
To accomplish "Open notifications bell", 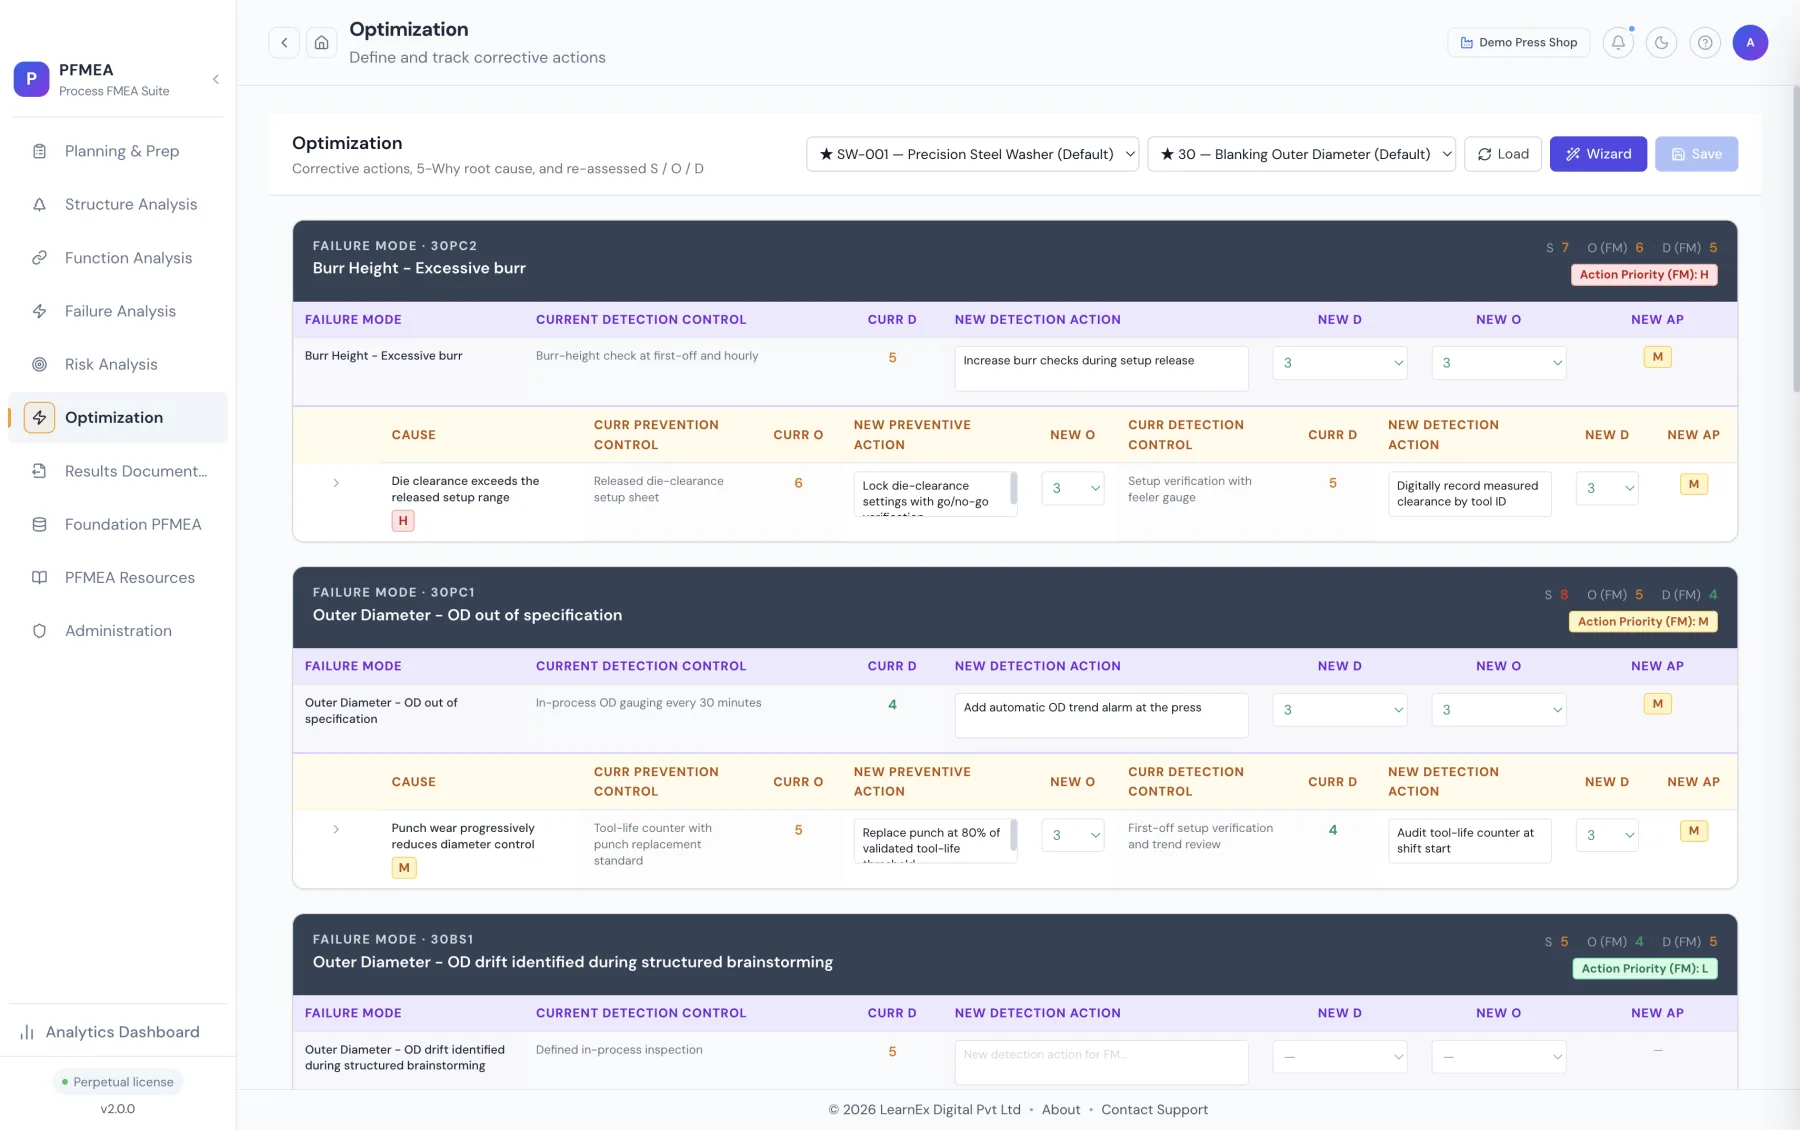I will tap(1618, 42).
